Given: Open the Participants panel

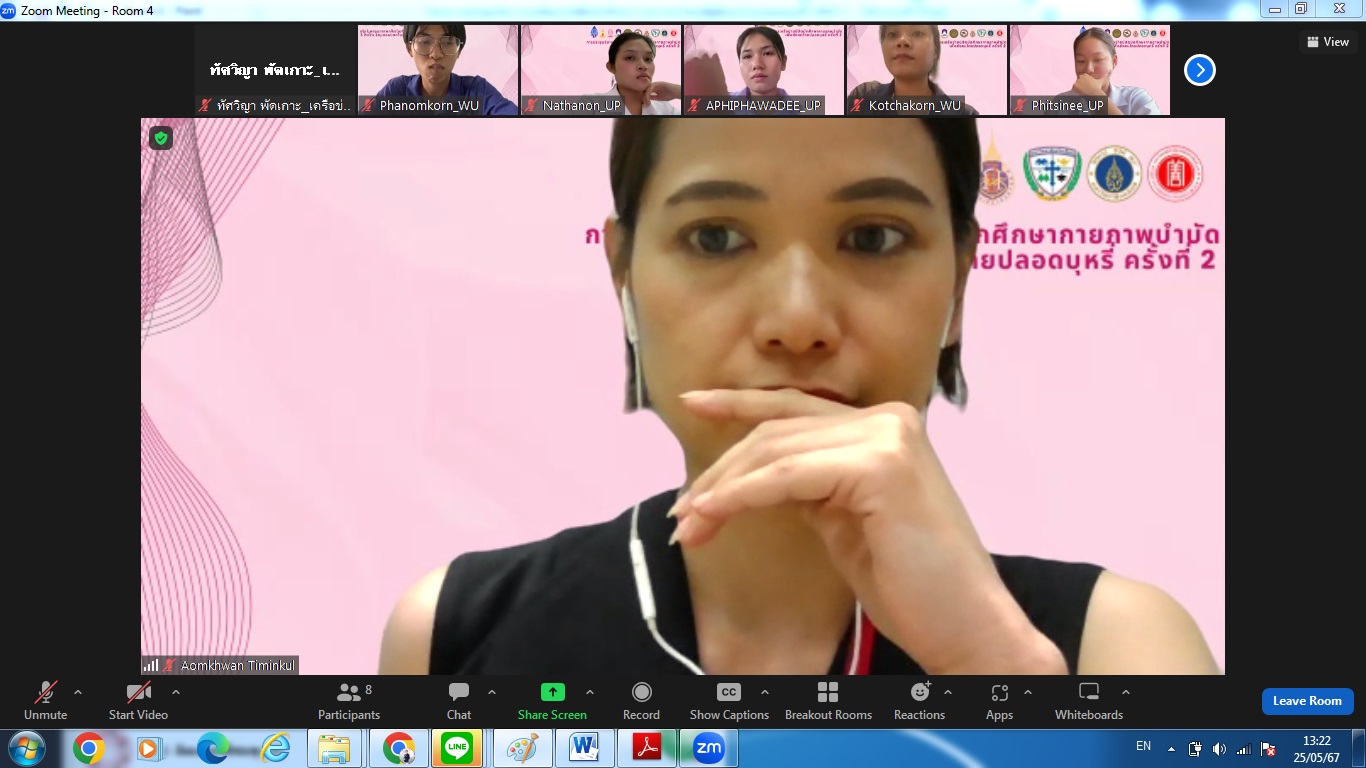Looking at the screenshot, I should pyautogui.click(x=348, y=700).
